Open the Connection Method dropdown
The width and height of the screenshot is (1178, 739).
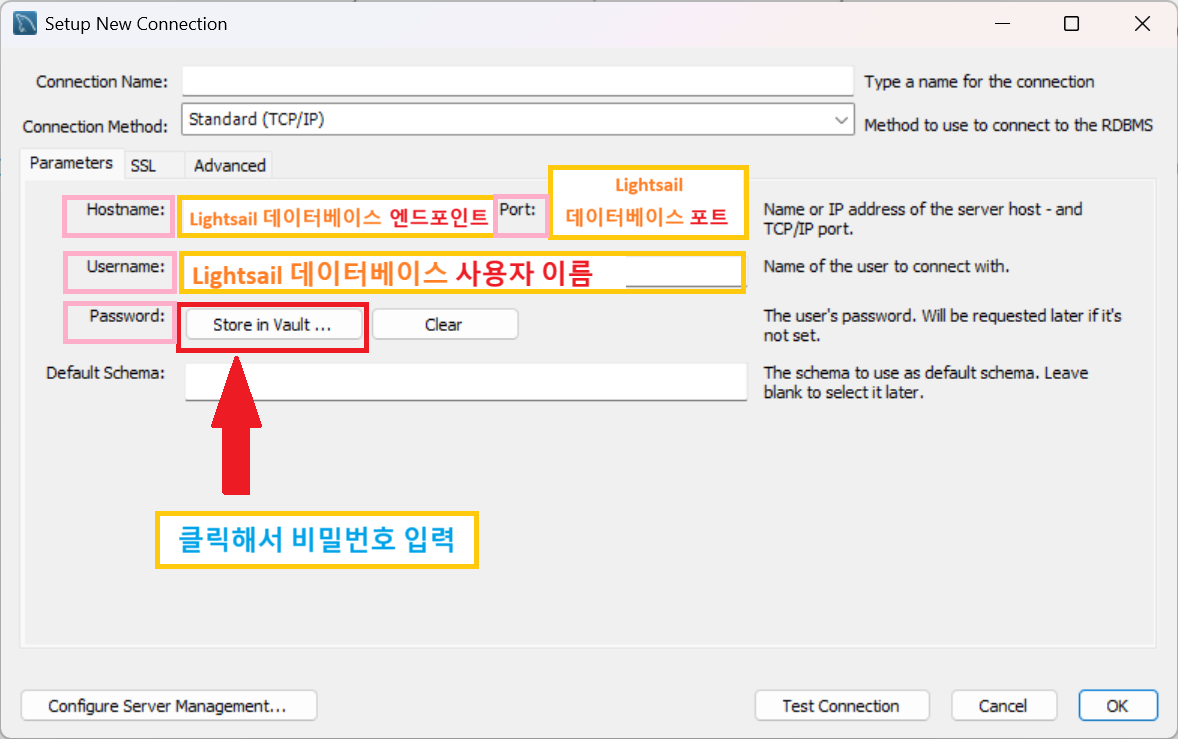(518, 119)
